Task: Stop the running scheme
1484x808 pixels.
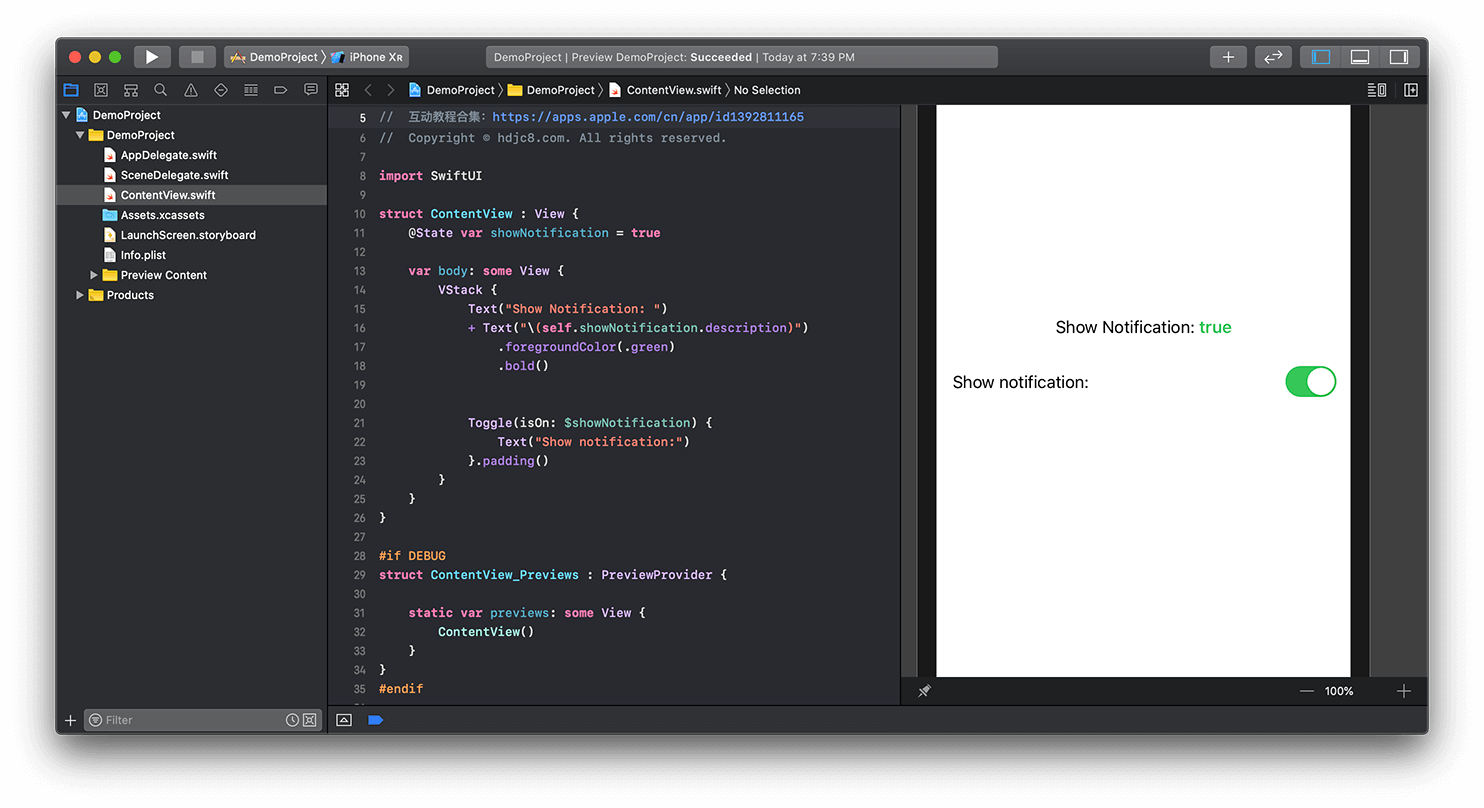Action: 197,57
